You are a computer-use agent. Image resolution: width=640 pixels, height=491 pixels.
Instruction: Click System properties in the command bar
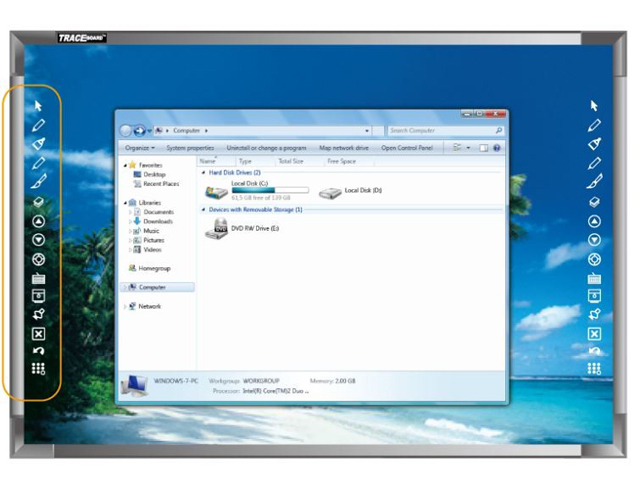190,148
